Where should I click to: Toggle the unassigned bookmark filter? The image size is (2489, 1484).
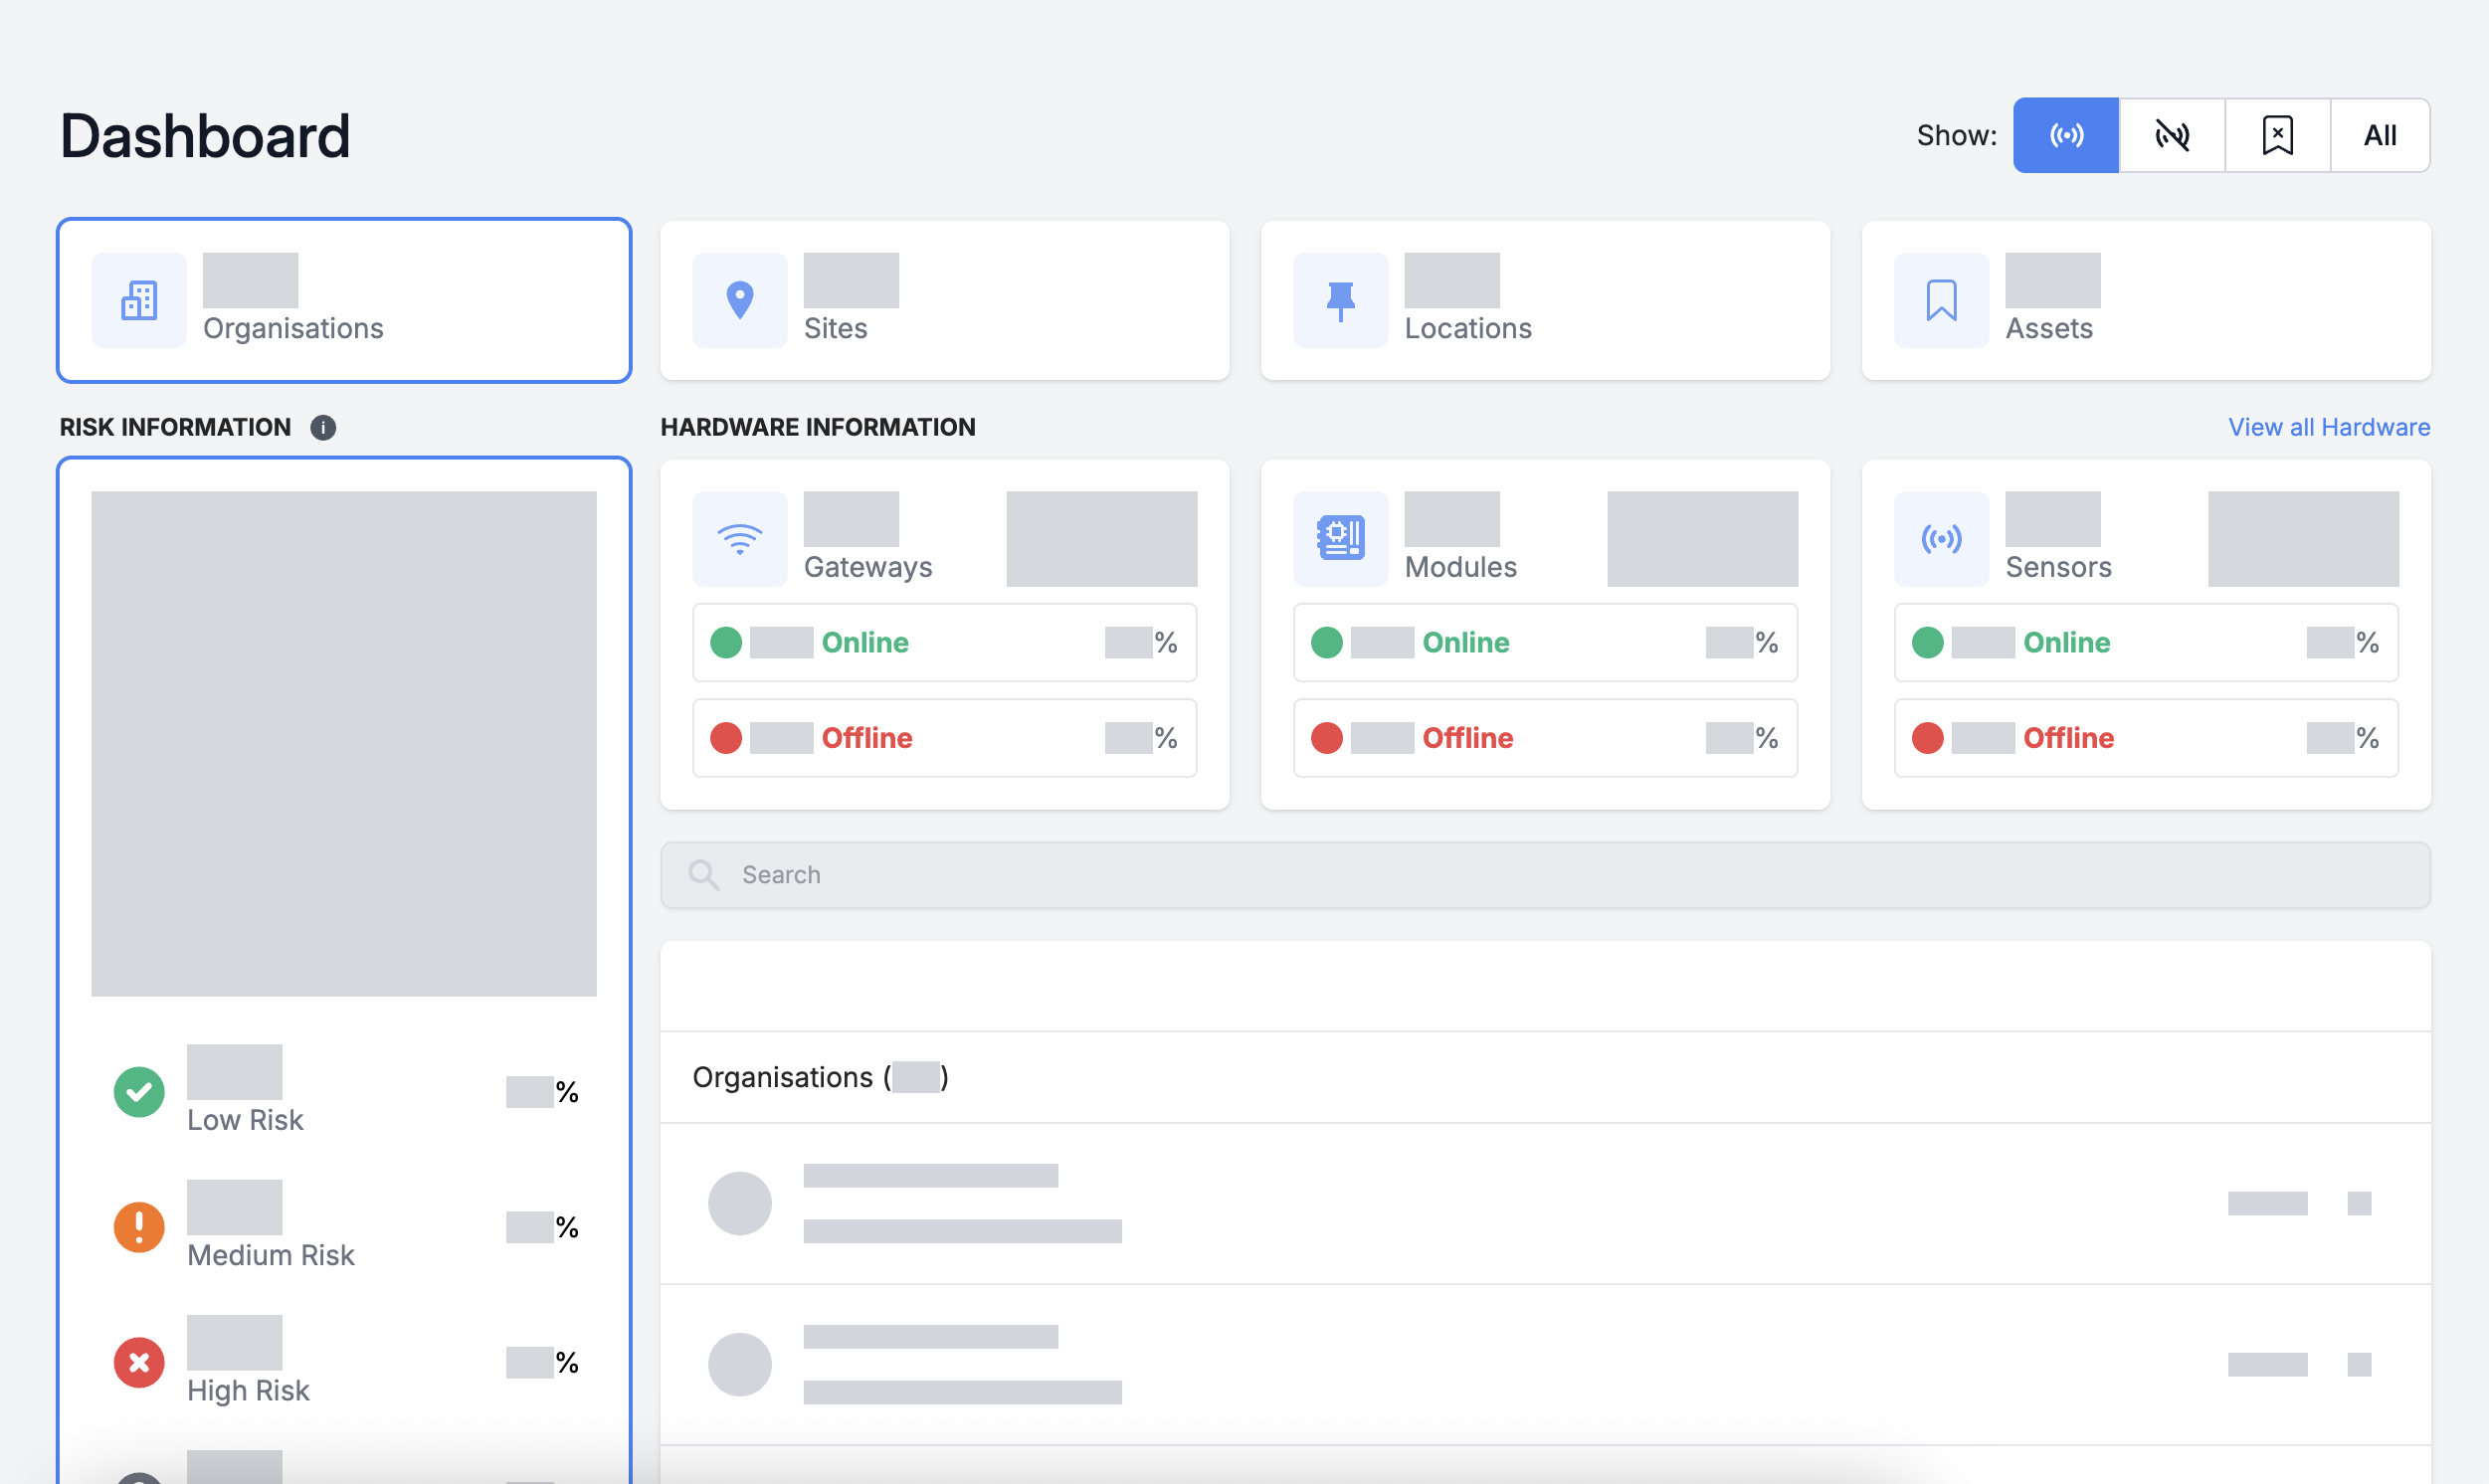[x=2277, y=135]
